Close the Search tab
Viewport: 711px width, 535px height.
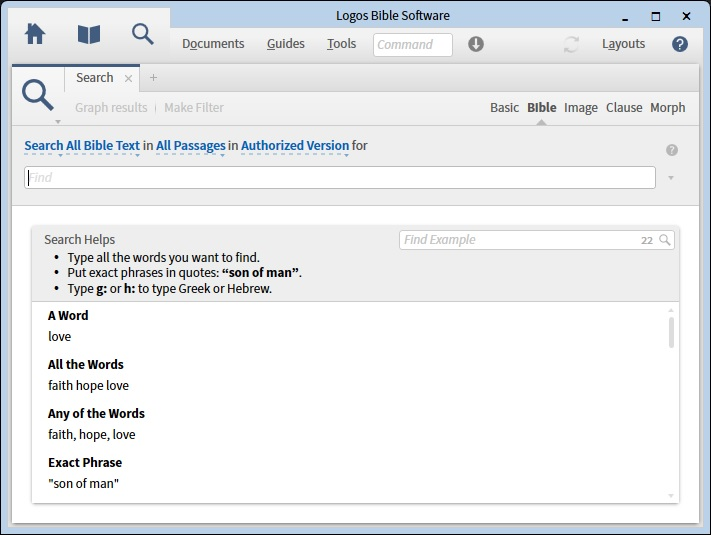pyautogui.click(x=129, y=78)
